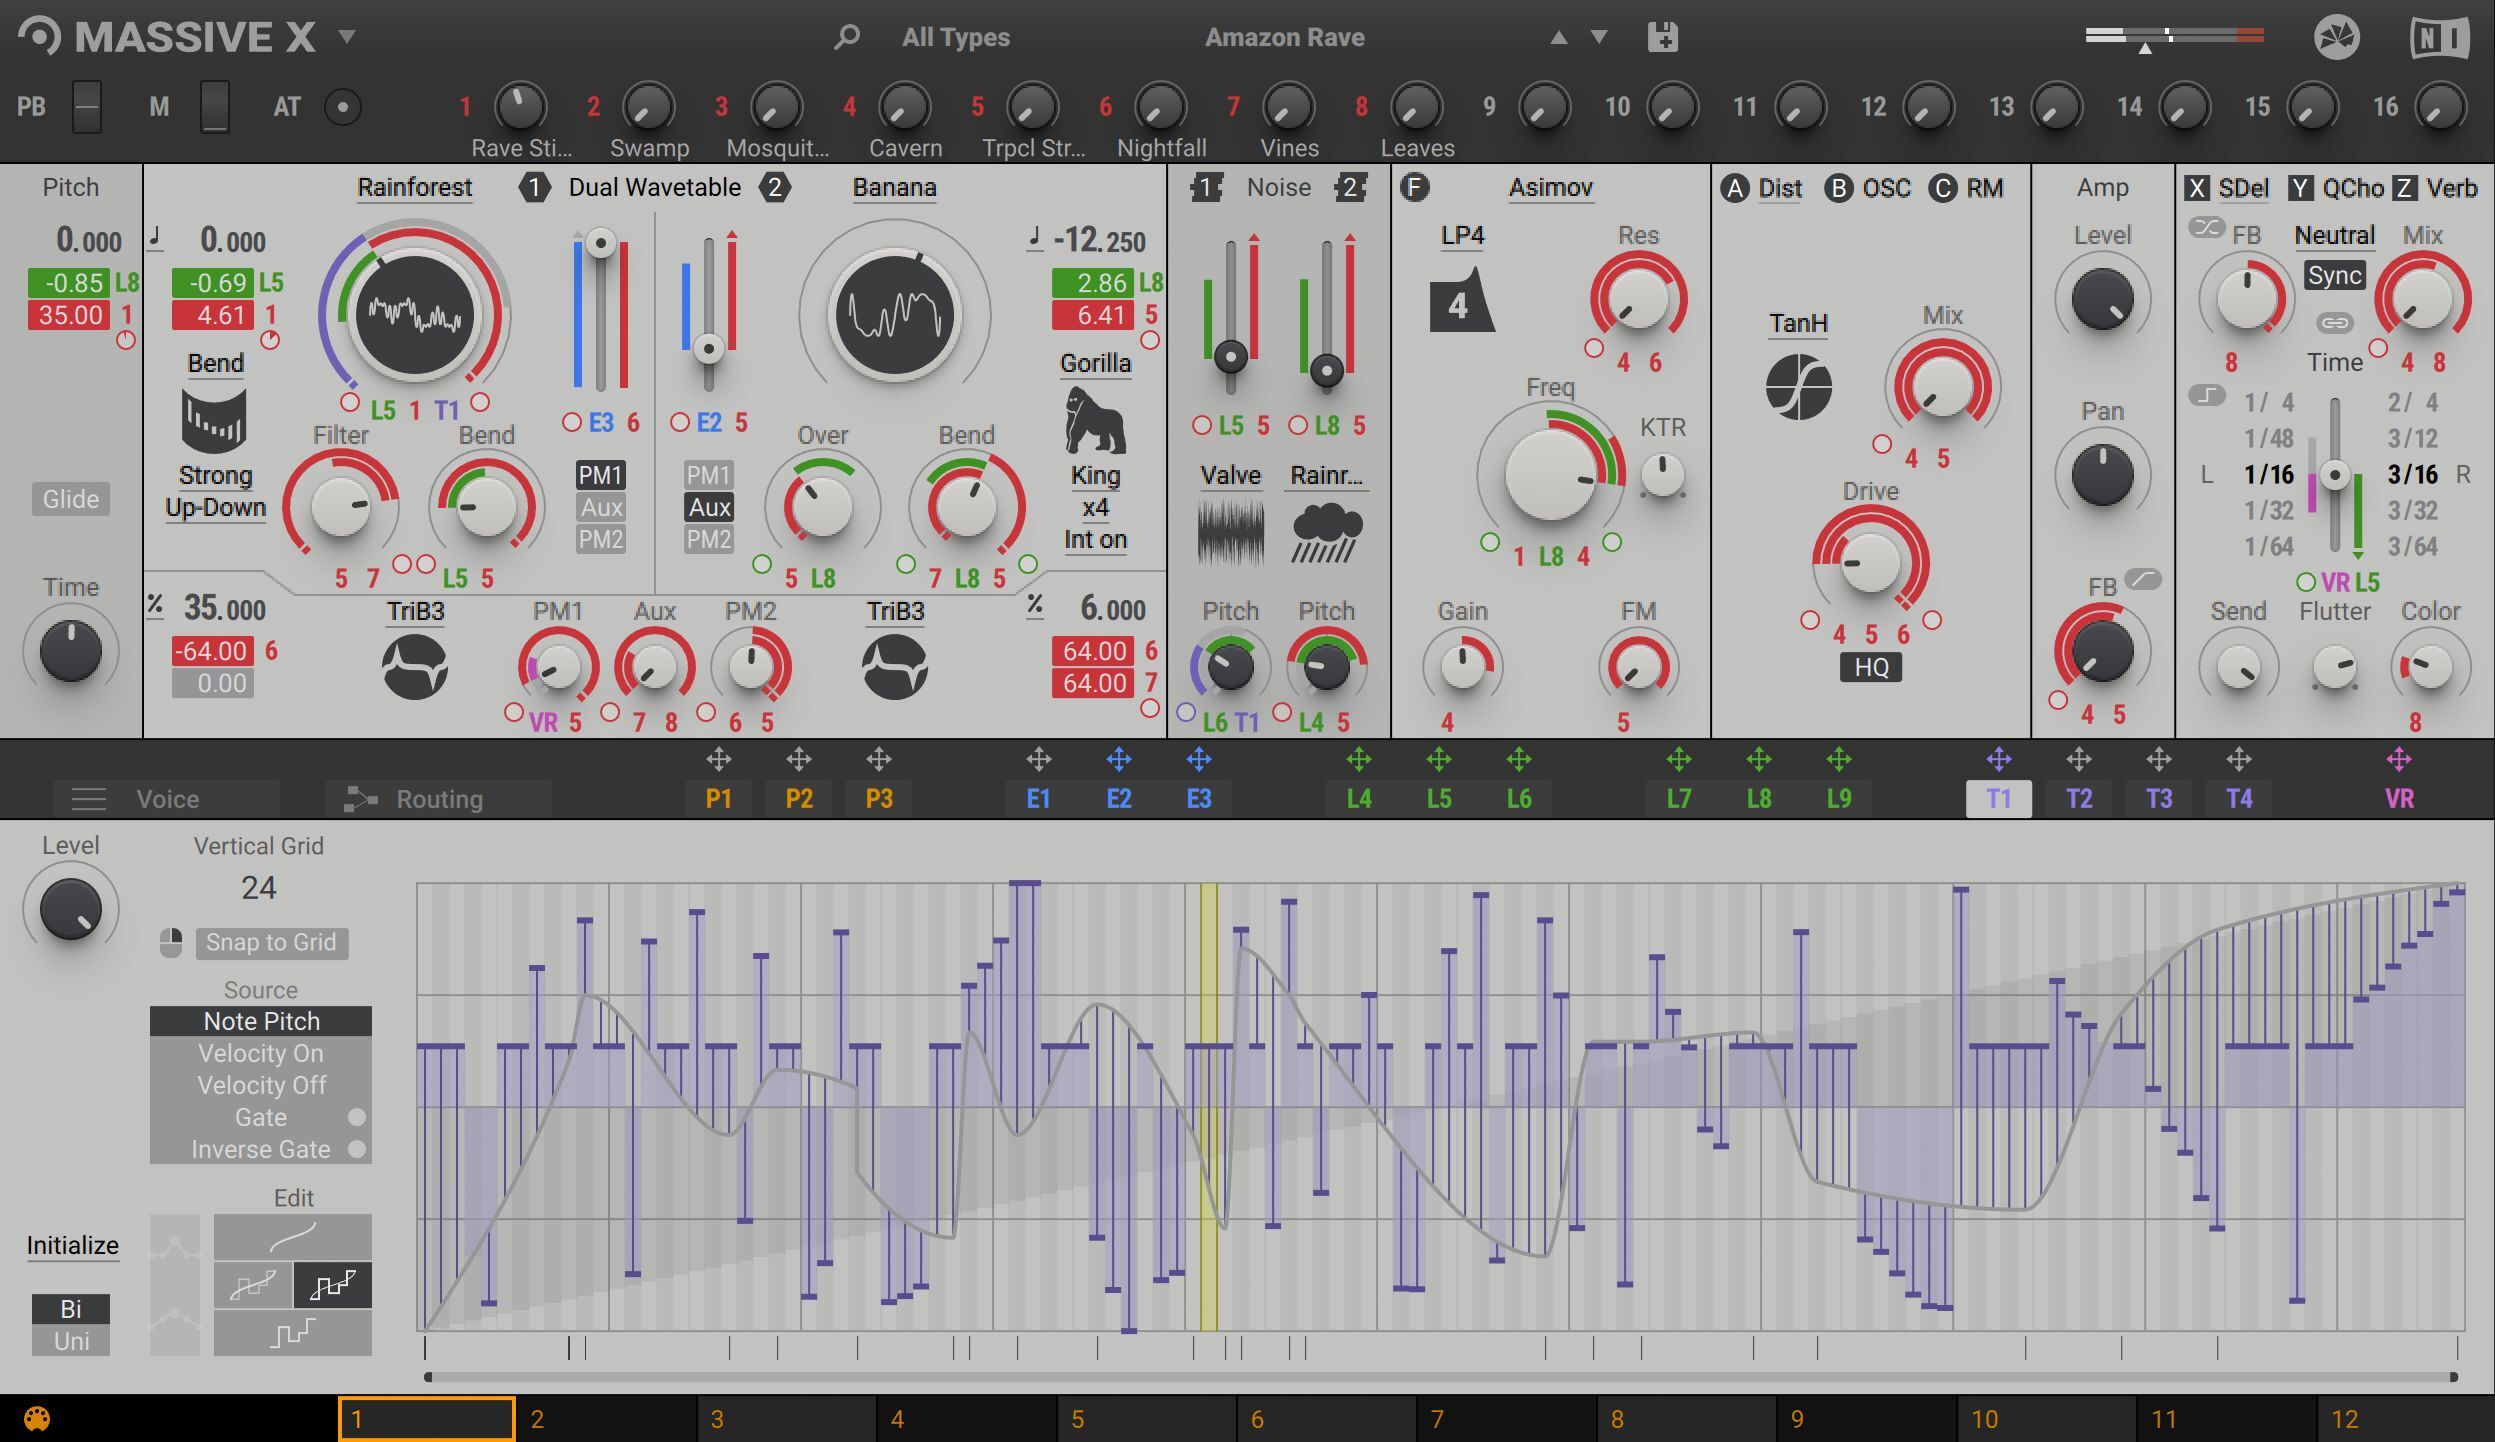This screenshot has height=1442, width=2495.
Task: Click the Initialize link
Action: (x=72, y=1245)
